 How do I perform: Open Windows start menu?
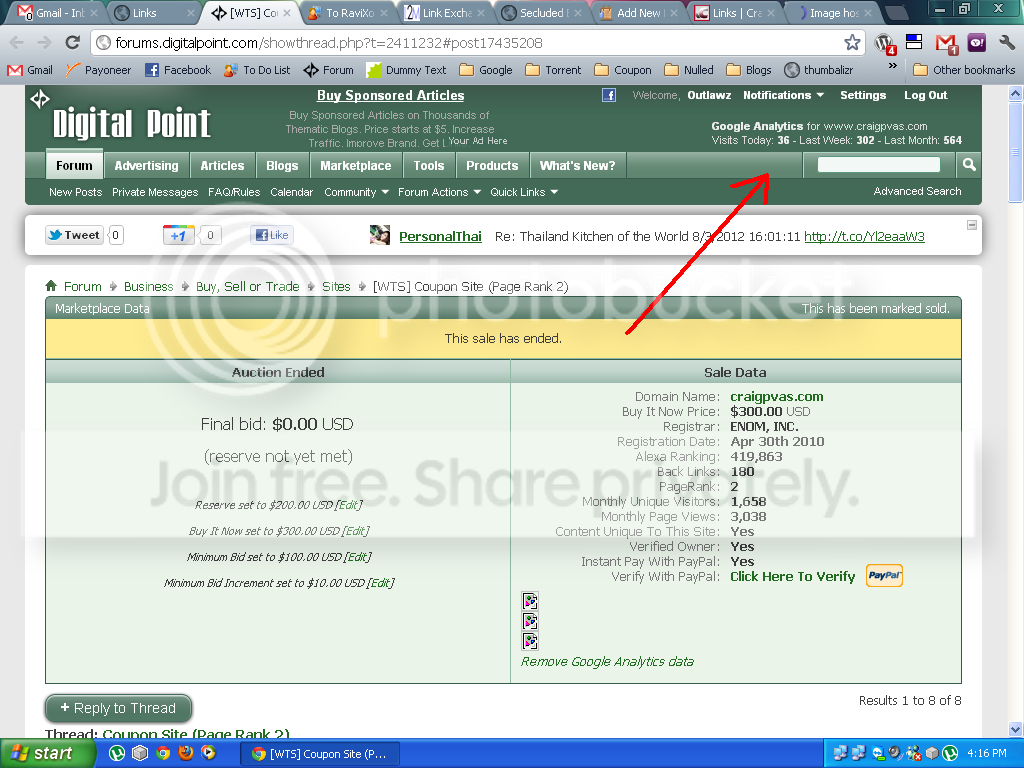[47, 754]
